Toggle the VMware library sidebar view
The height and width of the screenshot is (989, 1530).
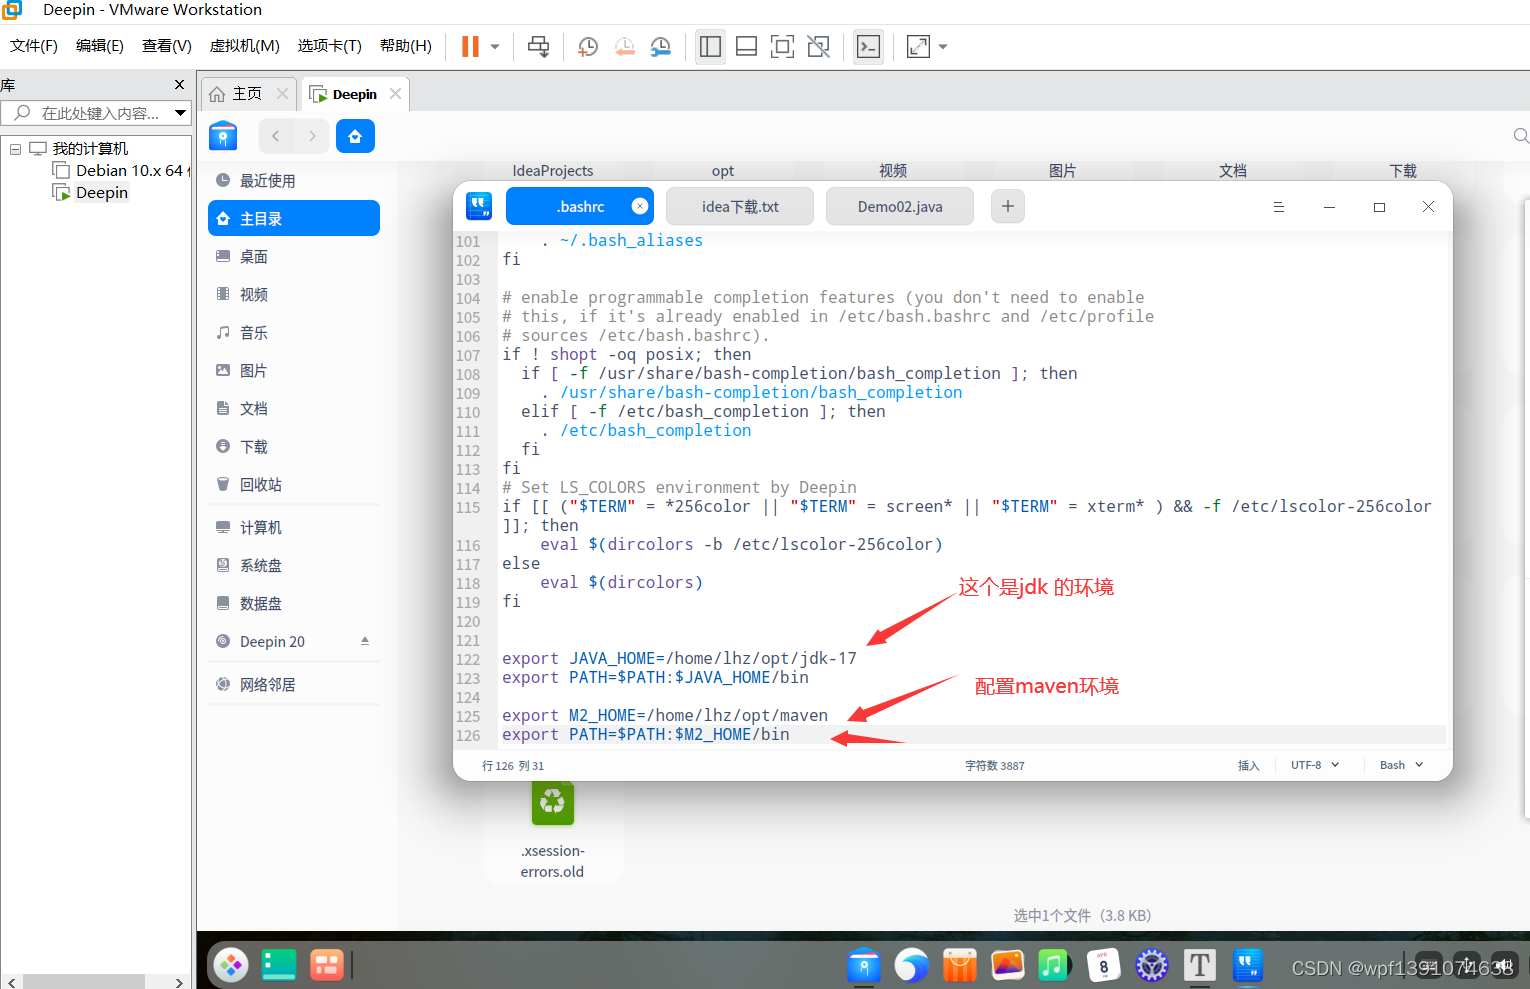tap(710, 47)
